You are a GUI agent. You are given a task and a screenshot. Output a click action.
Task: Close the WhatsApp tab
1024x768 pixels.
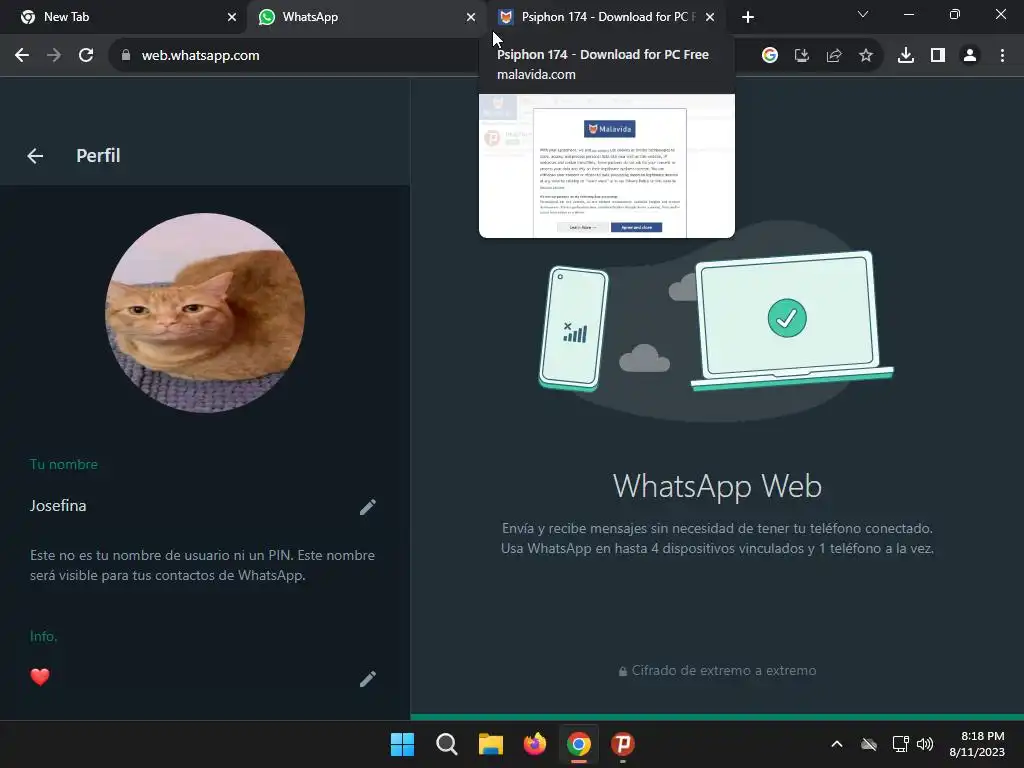[x=471, y=17]
